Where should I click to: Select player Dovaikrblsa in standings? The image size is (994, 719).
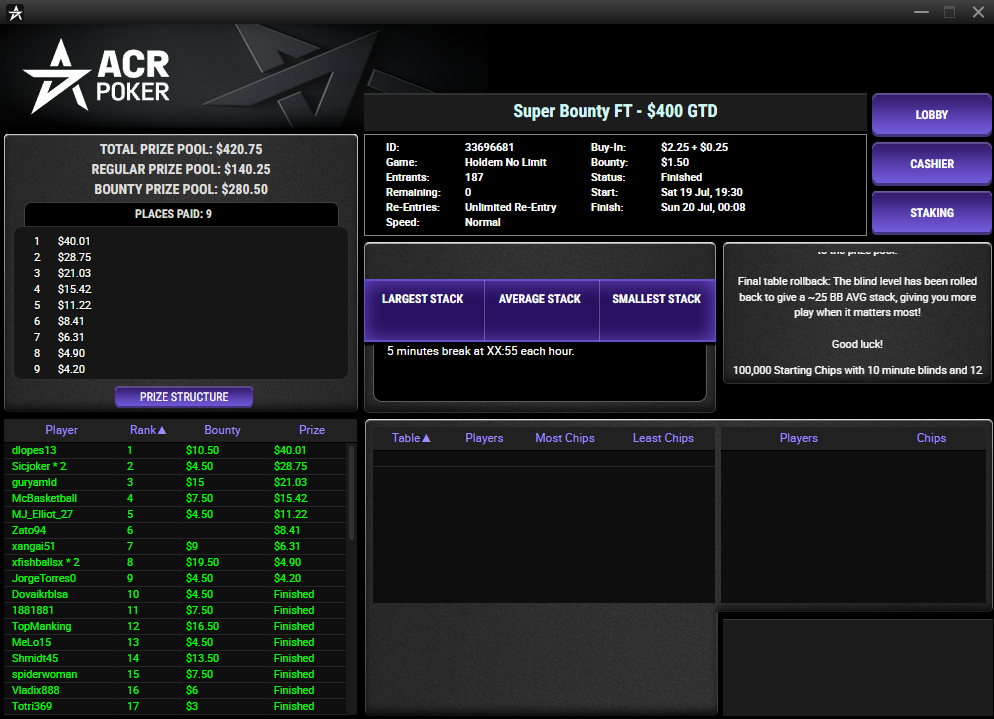[176, 594]
